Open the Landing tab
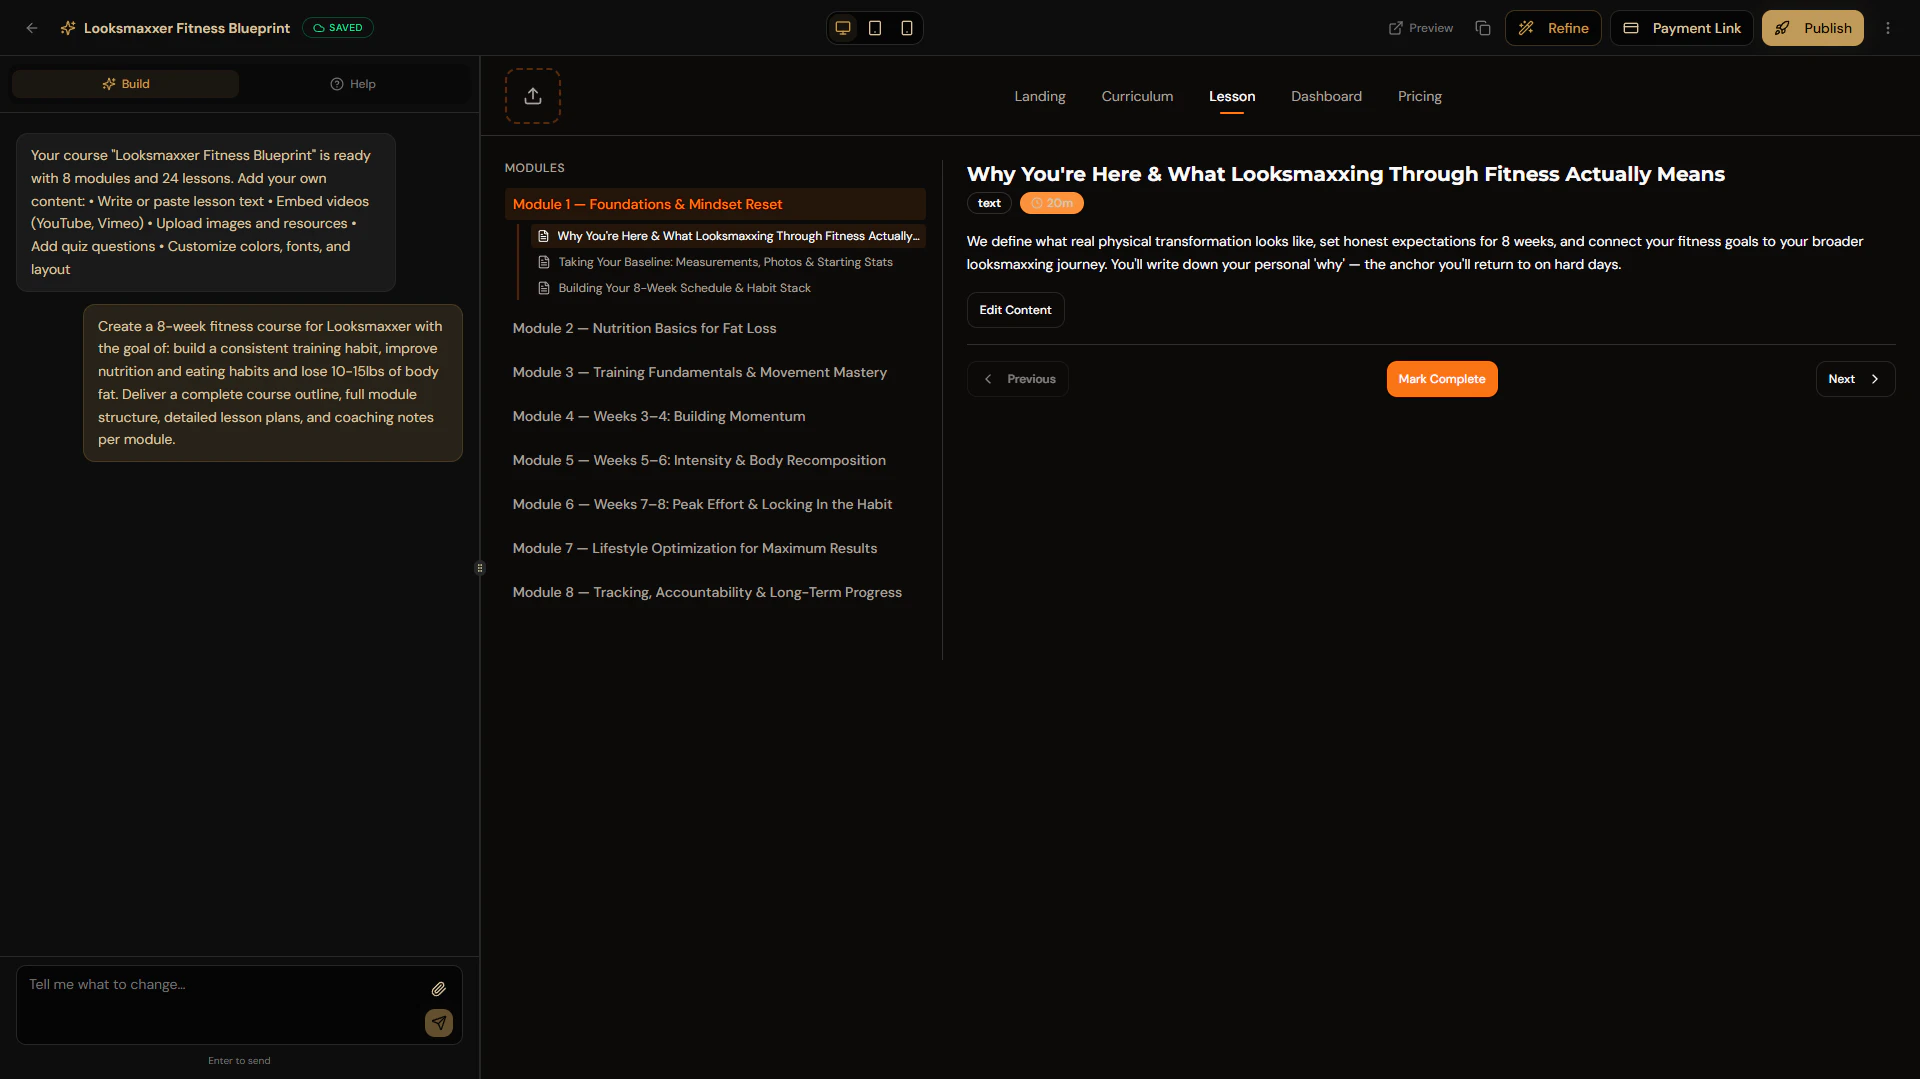This screenshot has width=1920, height=1079. click(x=1040, y=96)
